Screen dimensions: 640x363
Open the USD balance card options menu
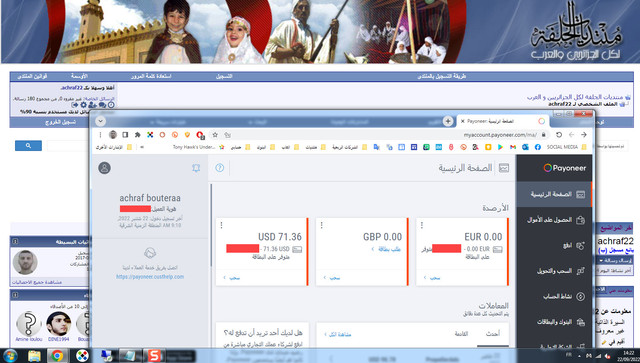[222, 225]
